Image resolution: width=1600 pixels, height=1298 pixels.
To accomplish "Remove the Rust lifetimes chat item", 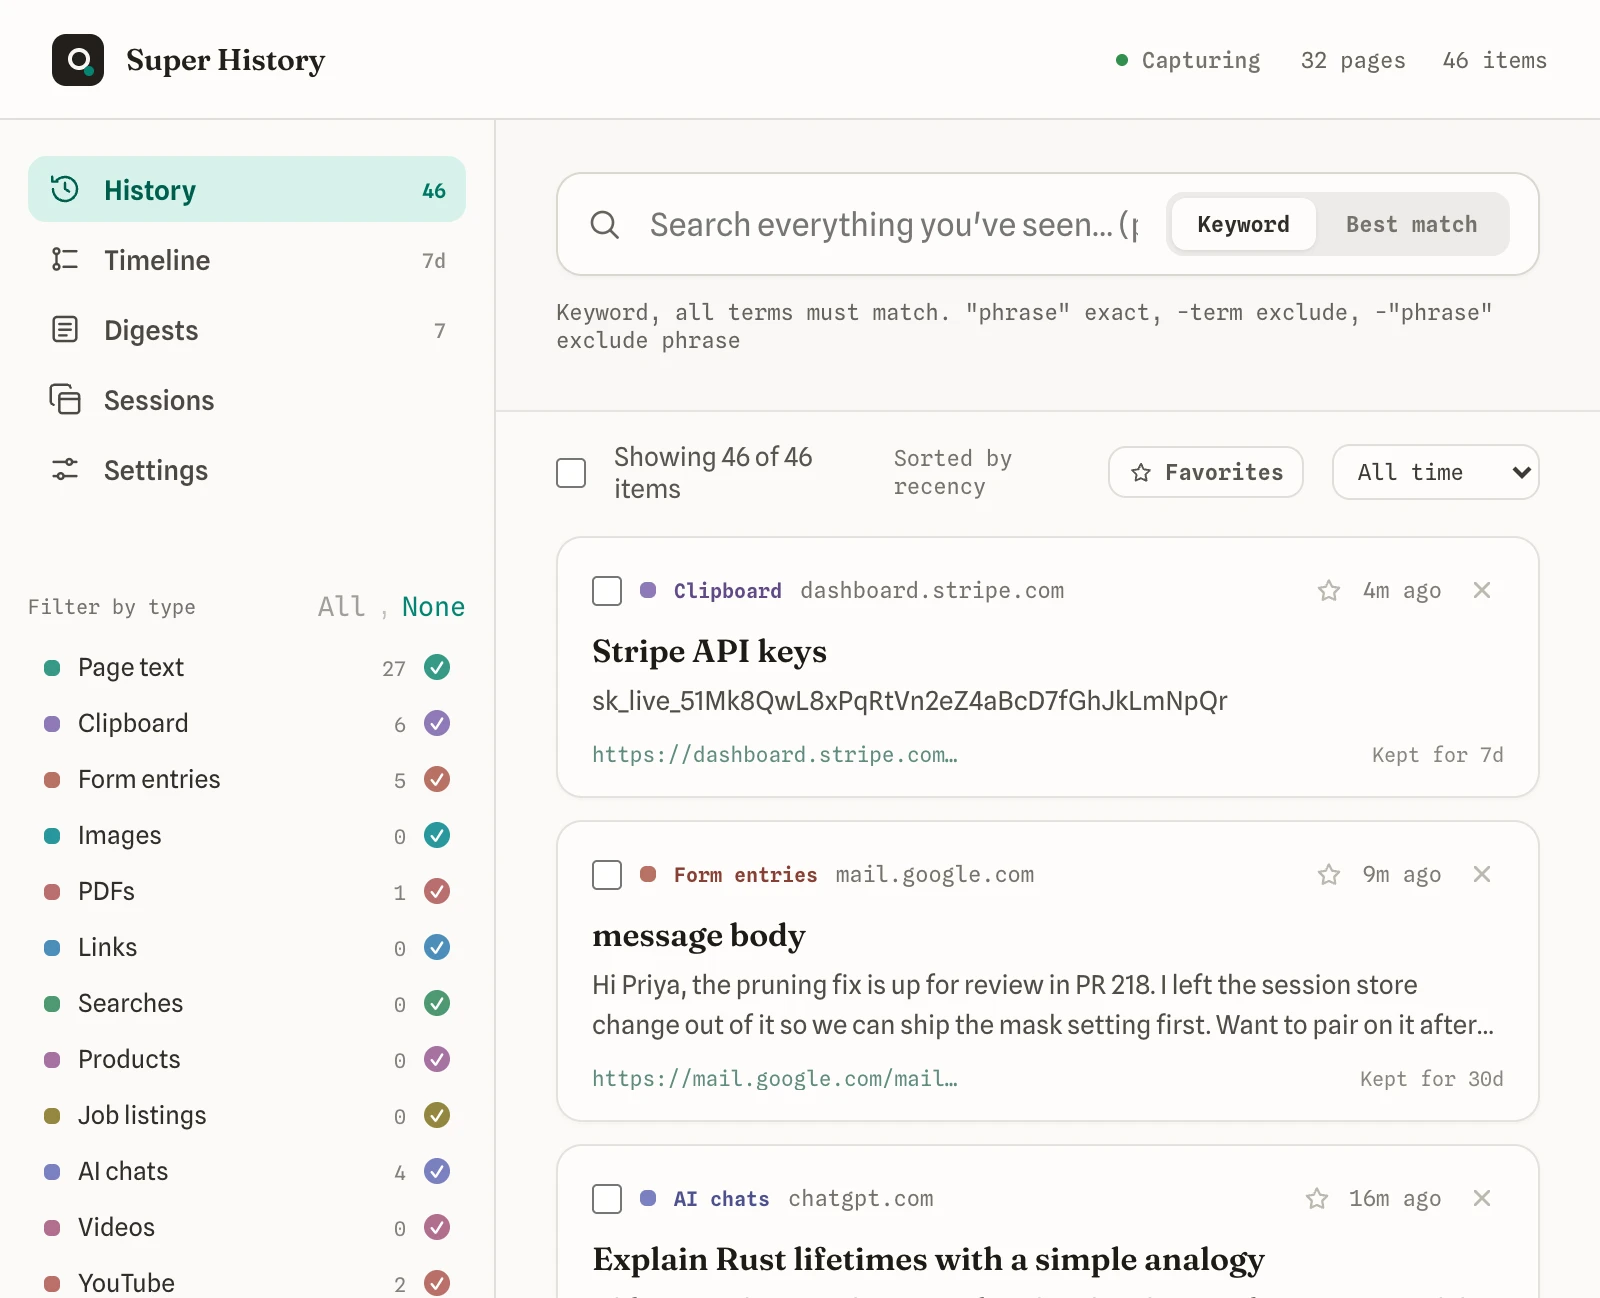I will (1482, 1198).
